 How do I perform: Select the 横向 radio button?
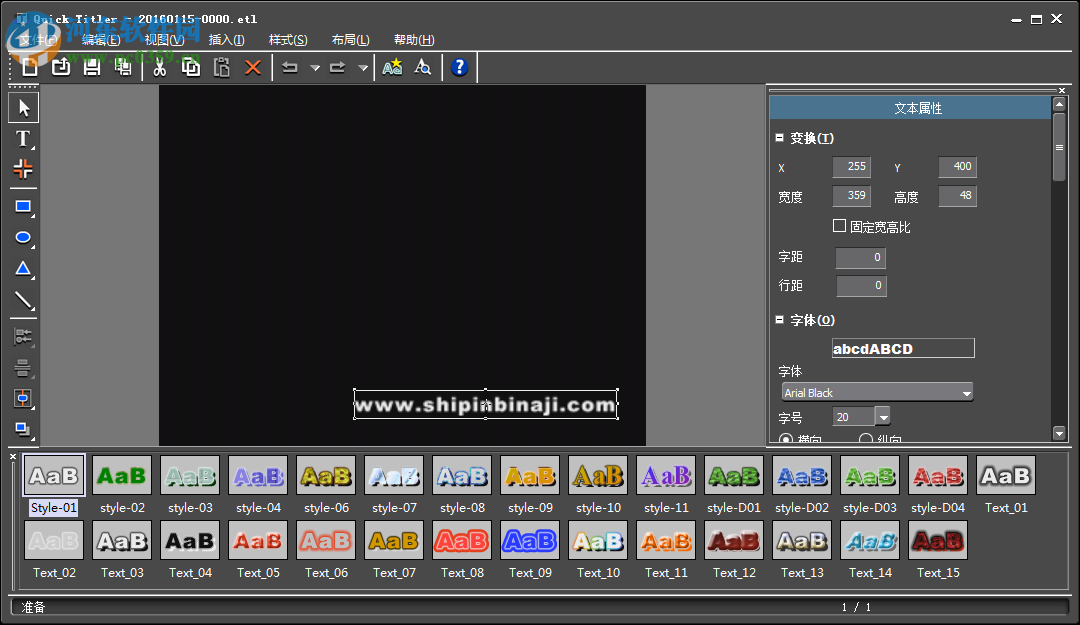(785, 439)
